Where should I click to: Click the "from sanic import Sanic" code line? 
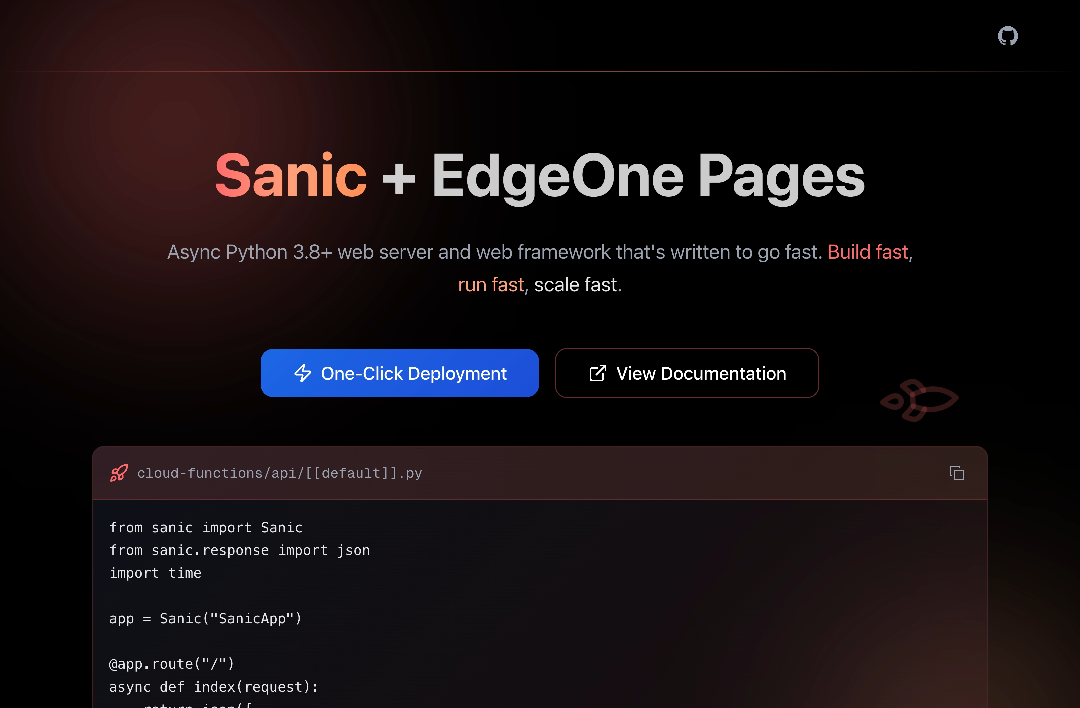pyautogui.click(x=206, y=527)
